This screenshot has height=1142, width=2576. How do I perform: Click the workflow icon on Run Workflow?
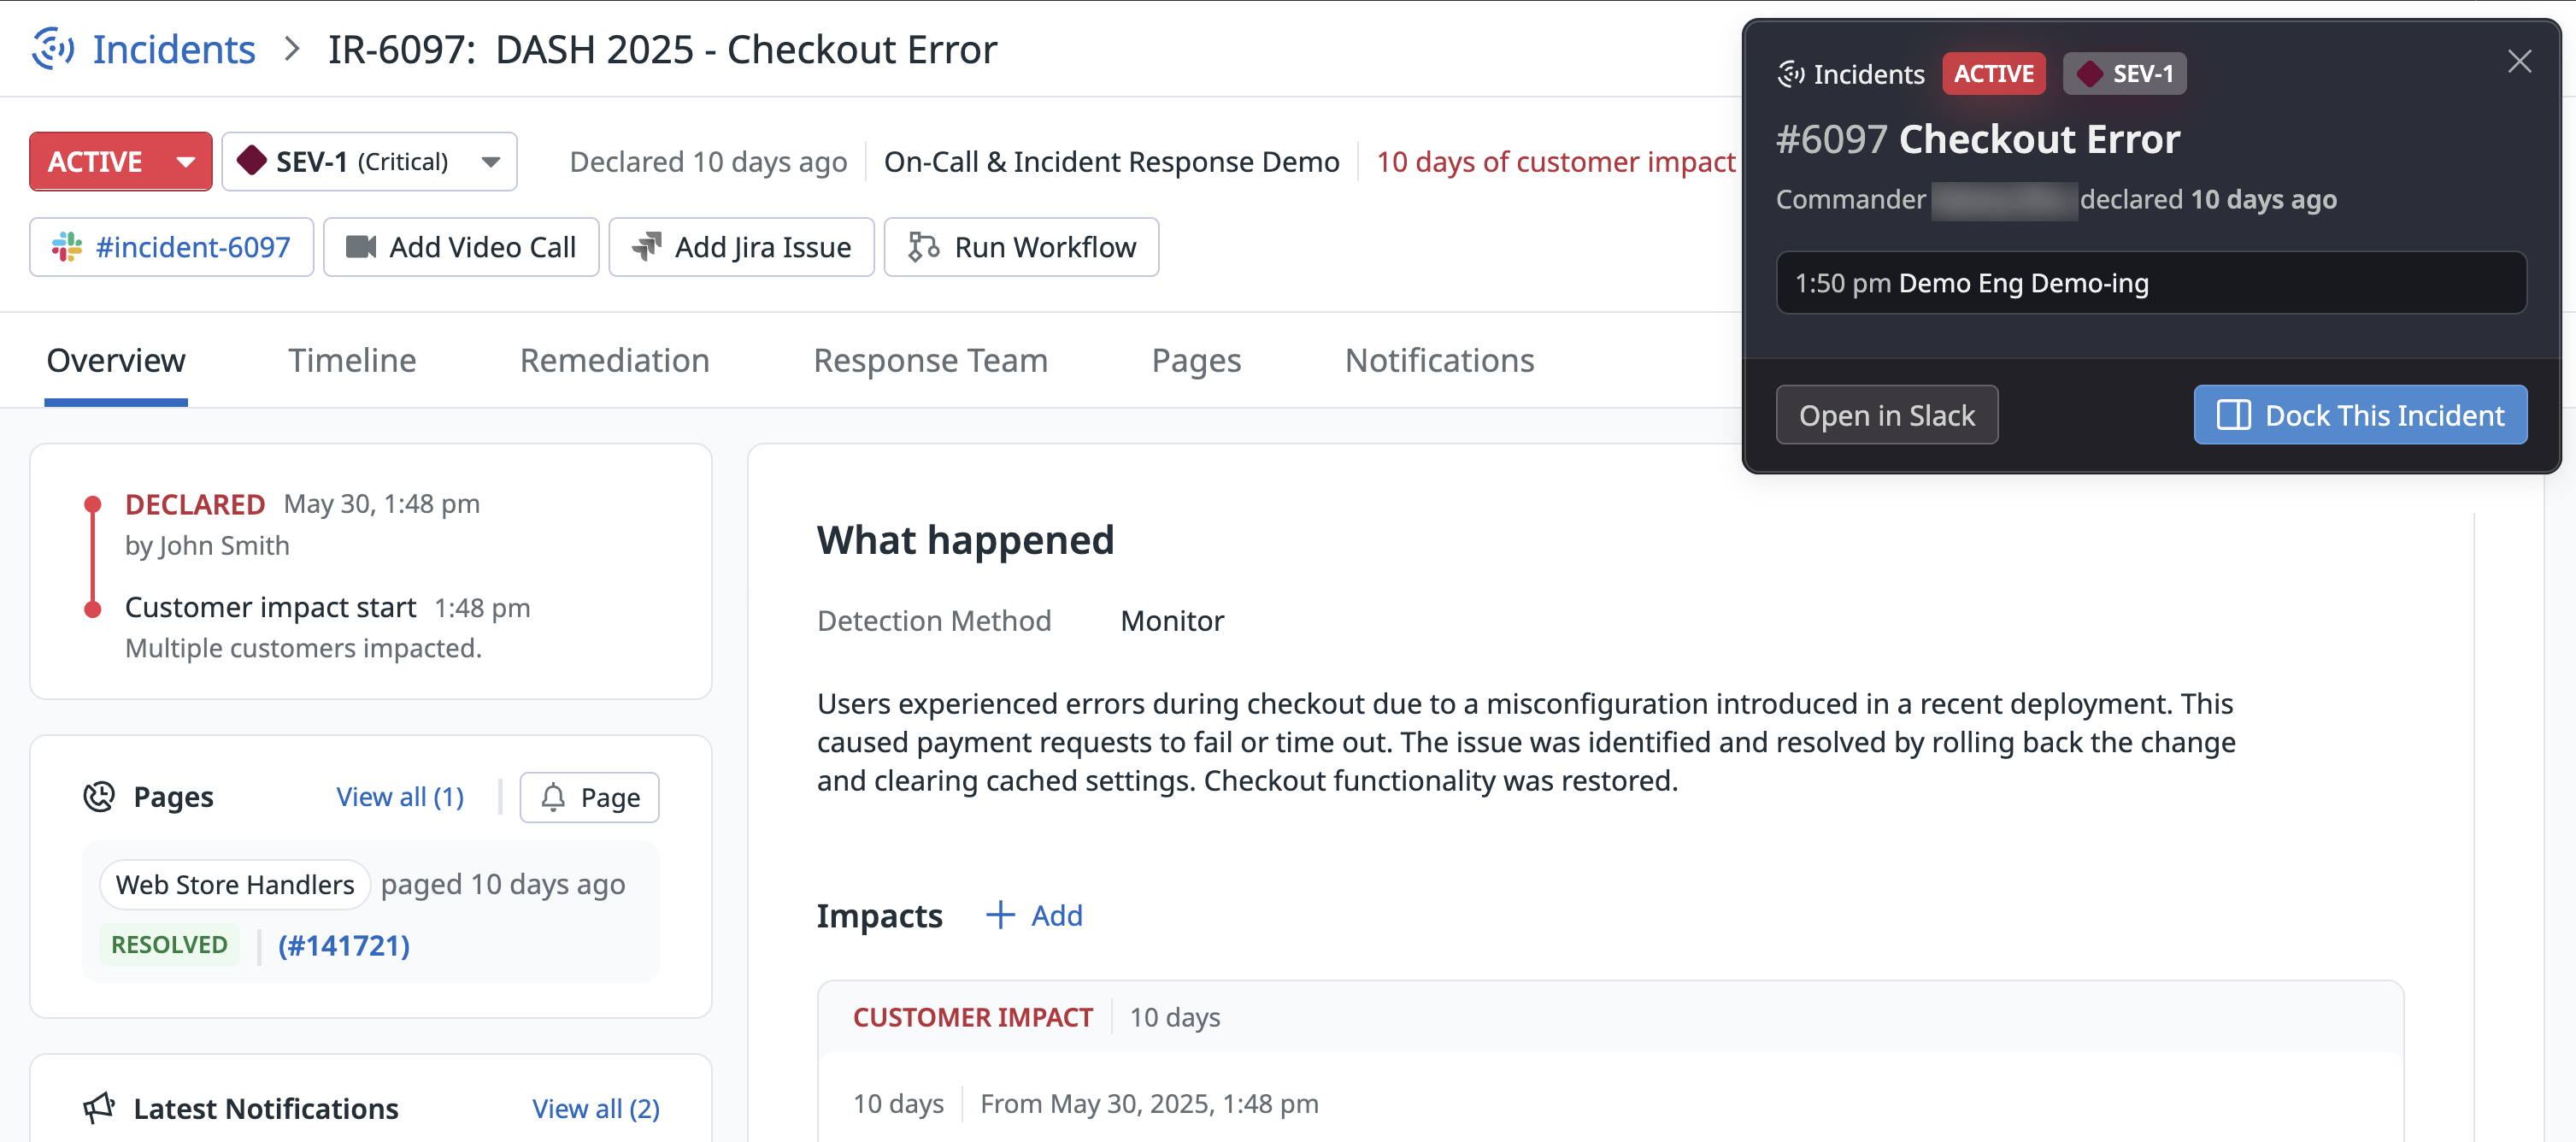coord(923,247)
